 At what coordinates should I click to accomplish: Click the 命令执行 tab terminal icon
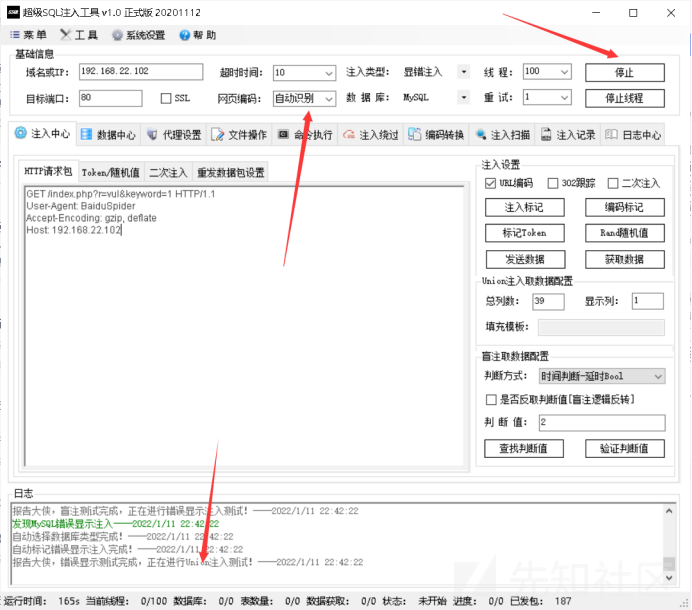click(x=283, y=134)
